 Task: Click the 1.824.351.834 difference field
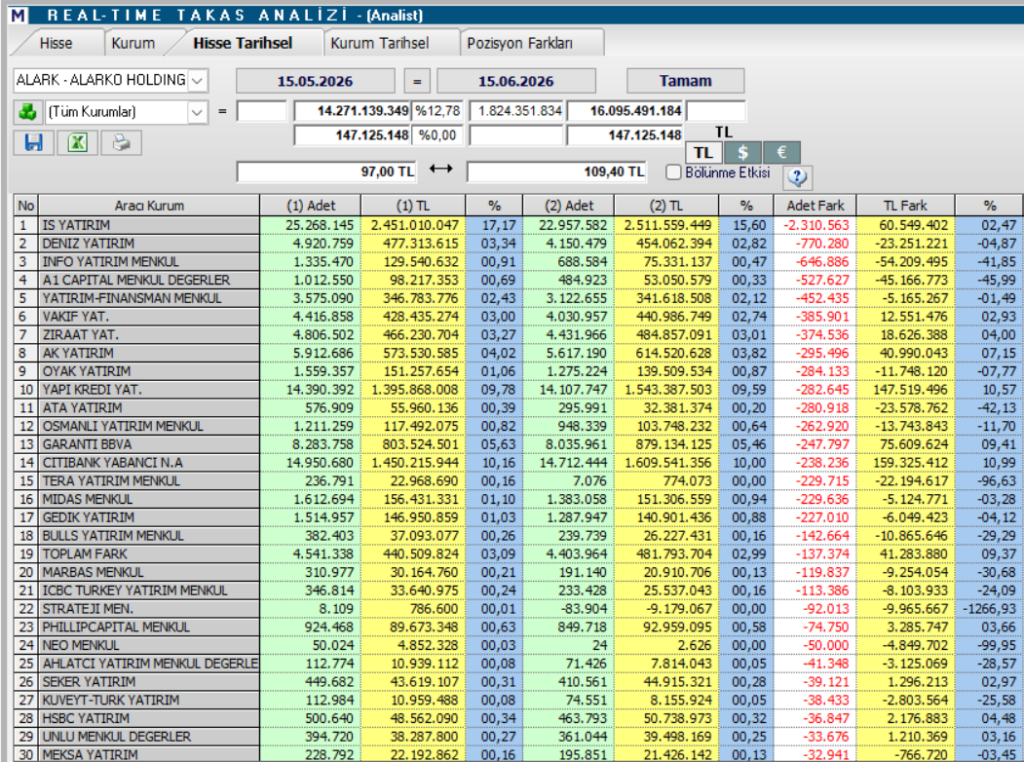tap(516, 111)
